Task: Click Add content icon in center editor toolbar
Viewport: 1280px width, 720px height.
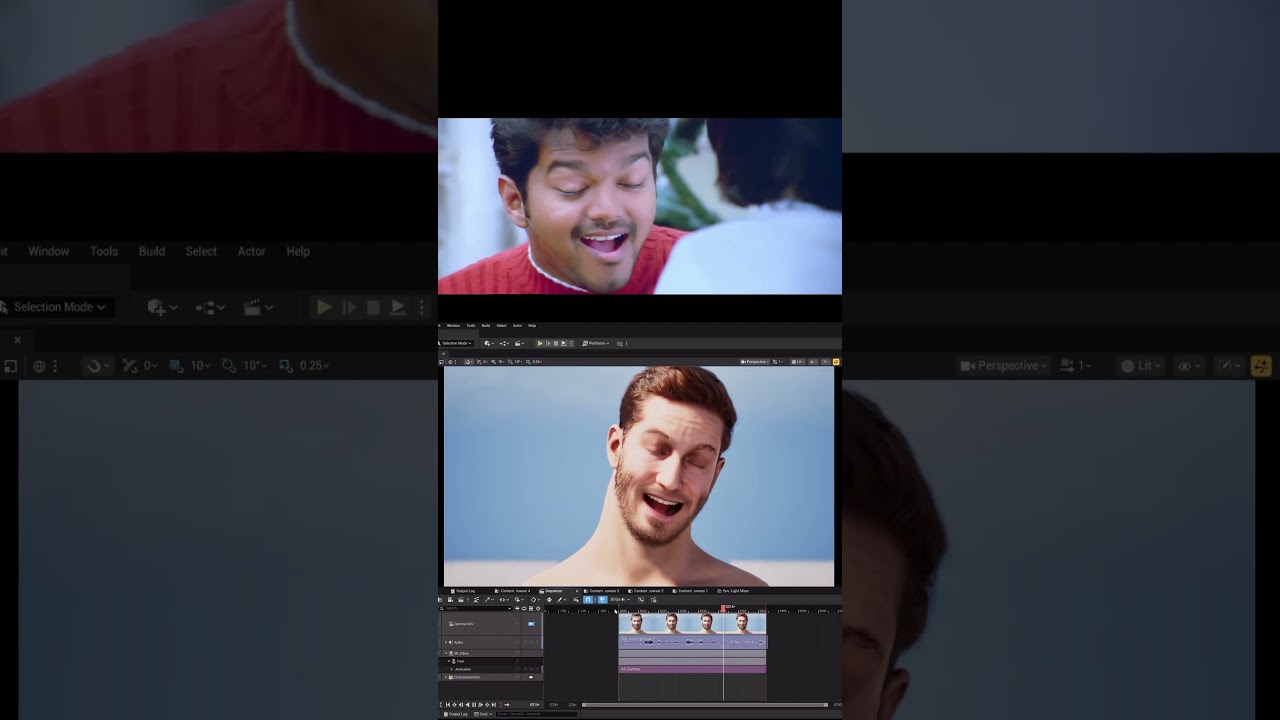Action: click(488, 343)
